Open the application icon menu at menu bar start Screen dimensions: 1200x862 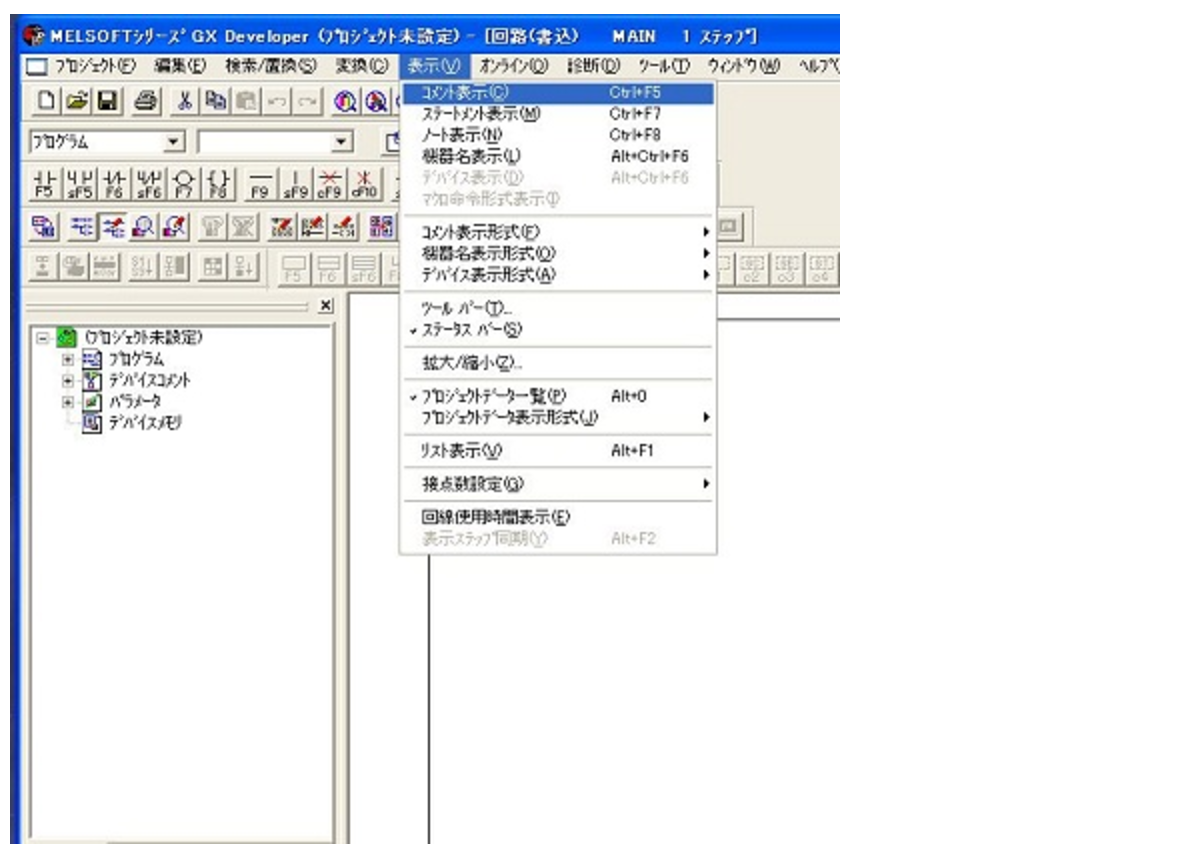pos(34,66)
